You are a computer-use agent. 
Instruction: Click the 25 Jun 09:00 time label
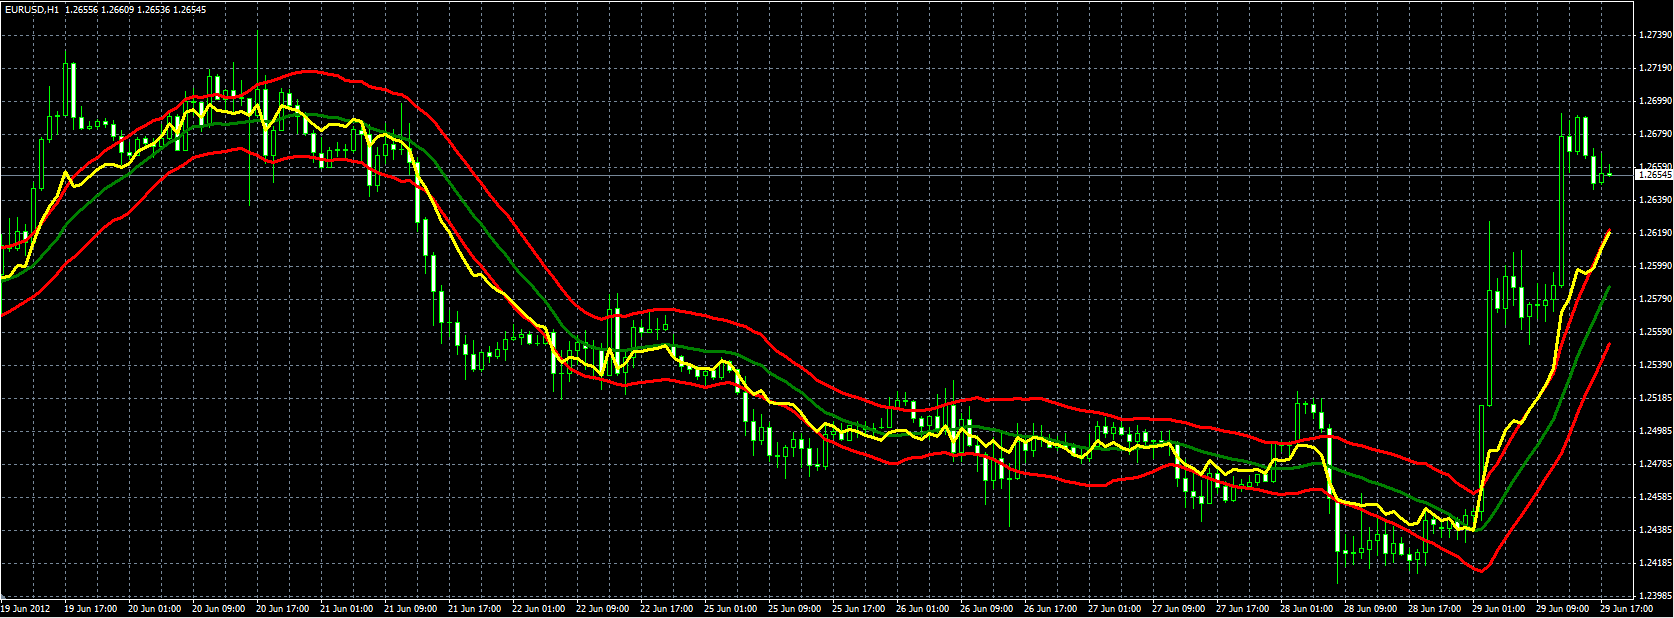[x=794, y=608]
